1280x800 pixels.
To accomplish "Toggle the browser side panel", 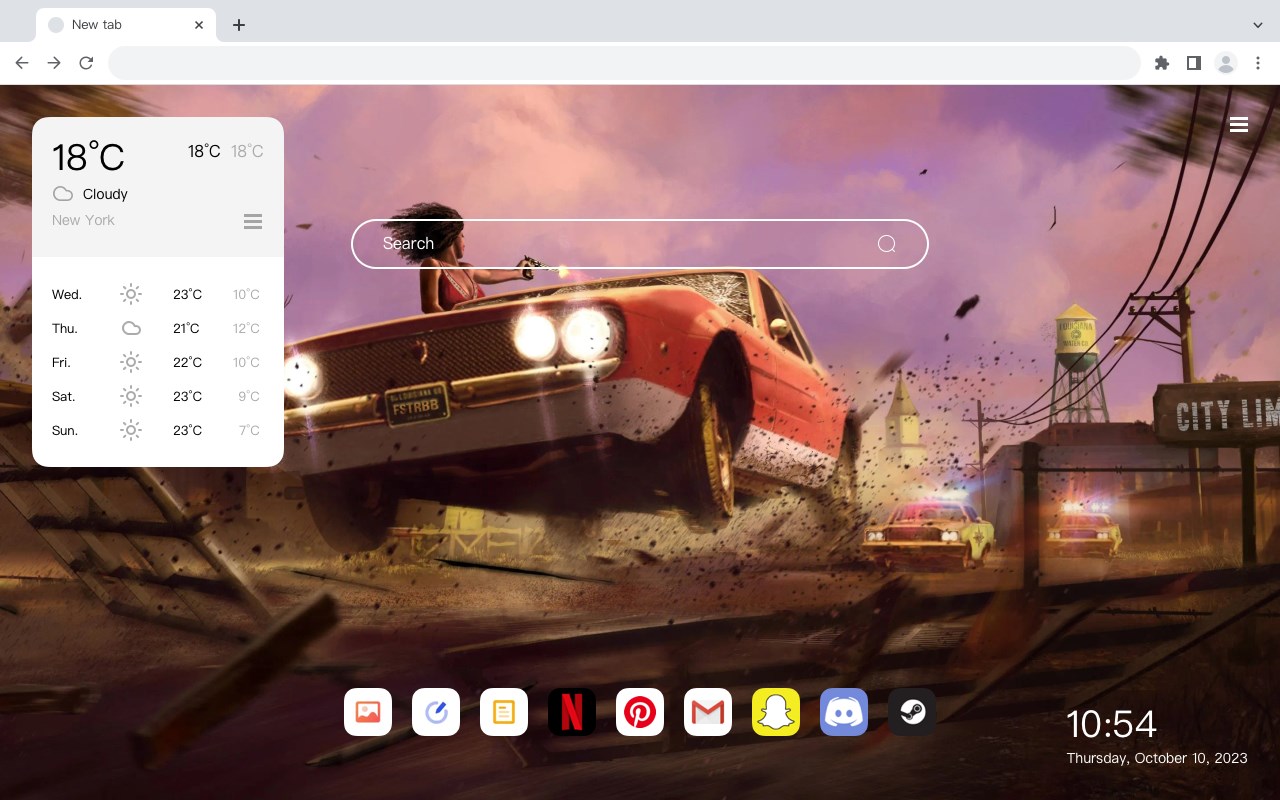I will pos(1193,63).
